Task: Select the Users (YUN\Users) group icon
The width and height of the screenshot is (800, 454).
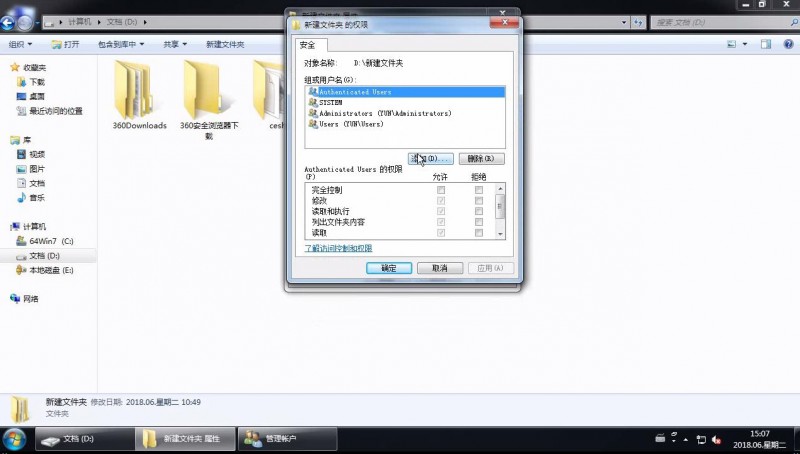Action: [x=313, y=124]
